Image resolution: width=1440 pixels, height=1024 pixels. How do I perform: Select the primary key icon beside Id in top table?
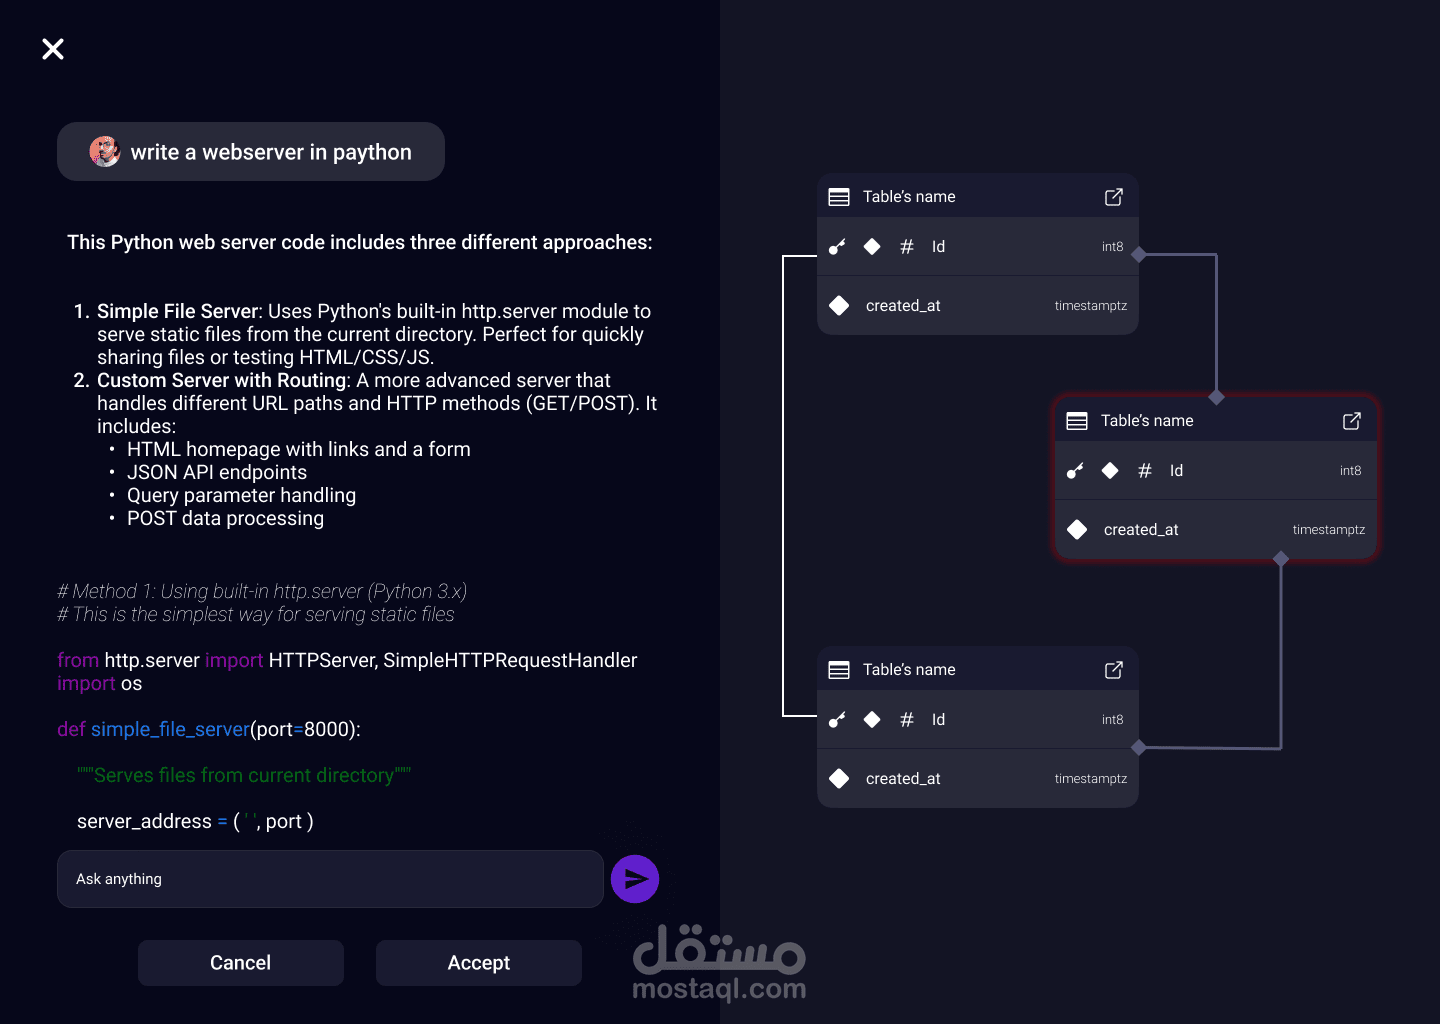836,247
